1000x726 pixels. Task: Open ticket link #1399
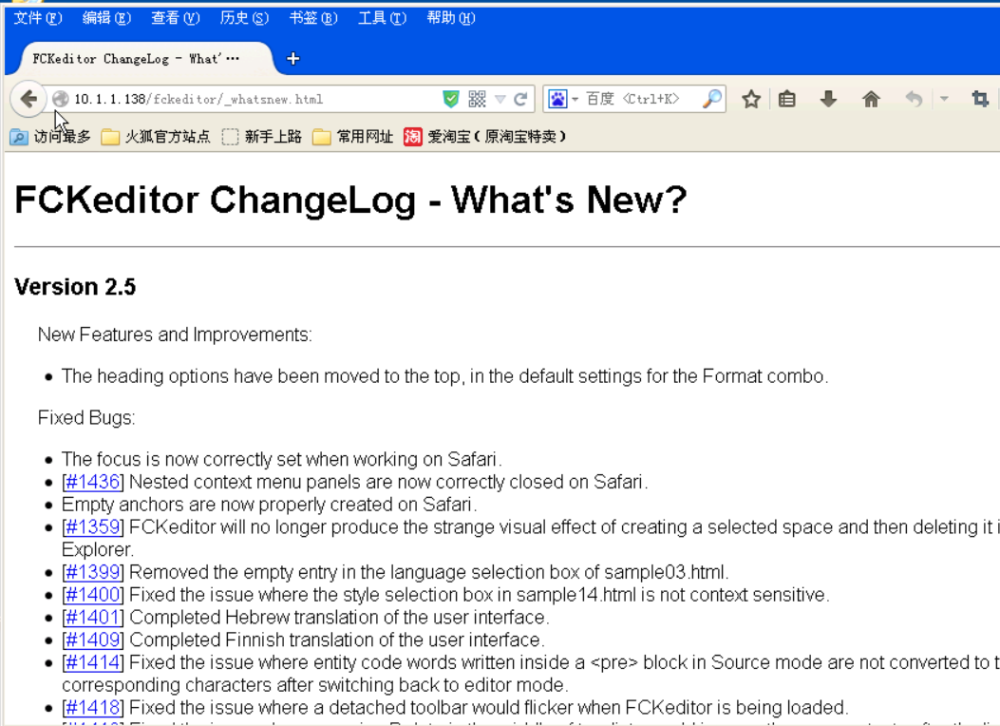93,572
